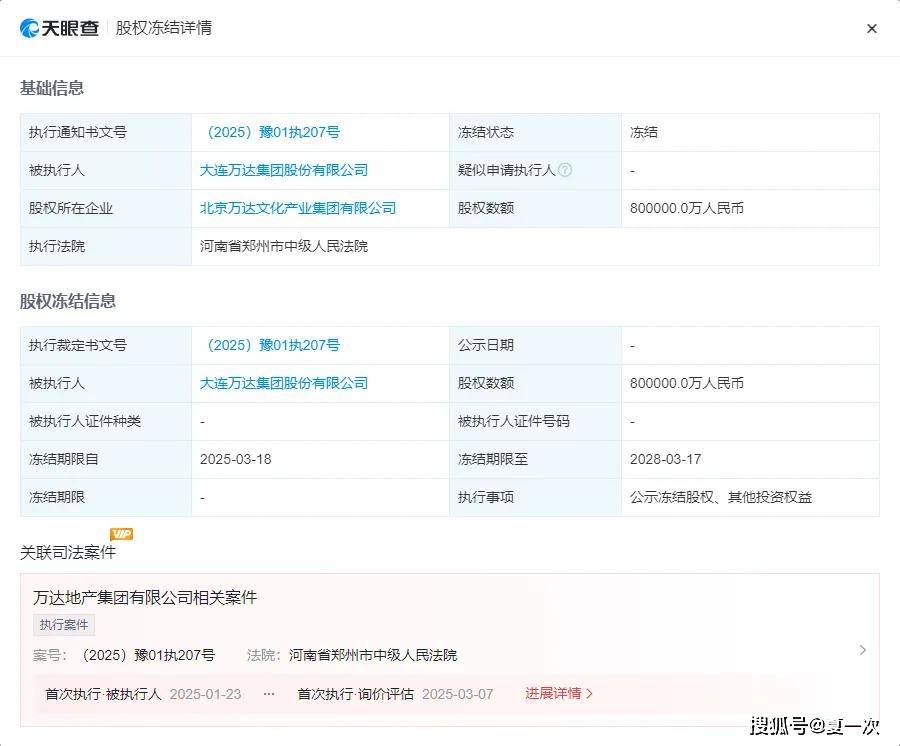Click 首次执行·询价评估 2025-03-07 entry
The height and width of the screenshot is (746, 900).
coord(395,694)
